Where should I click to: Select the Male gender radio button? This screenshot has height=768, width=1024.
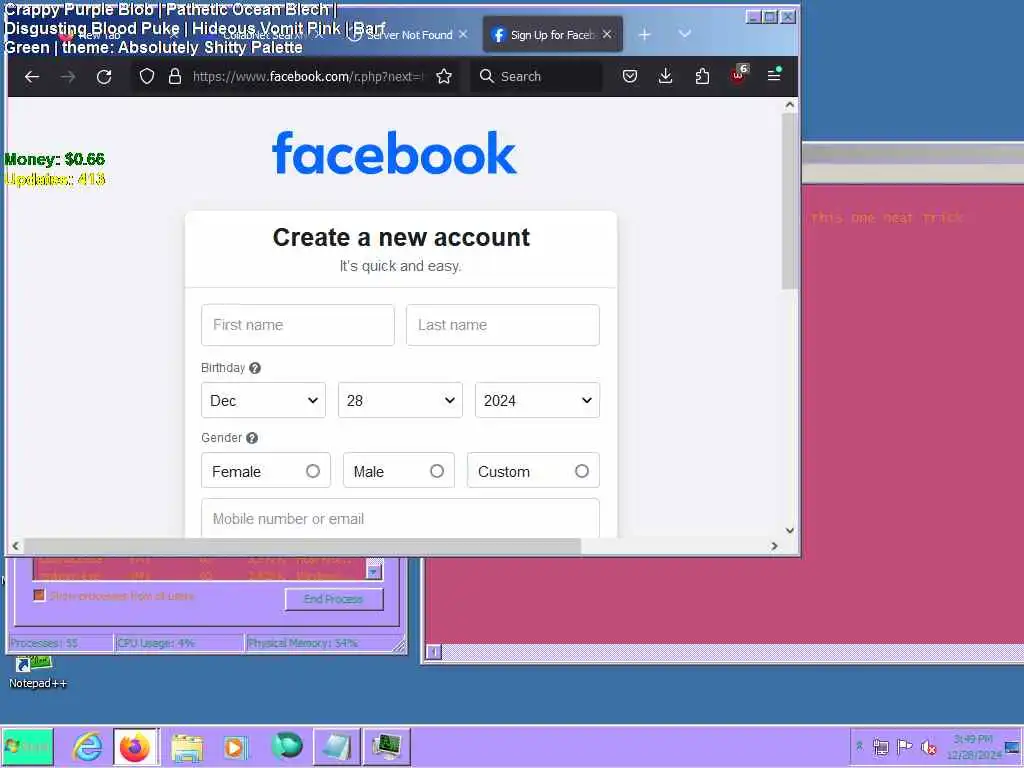click(x=437, y=472)
